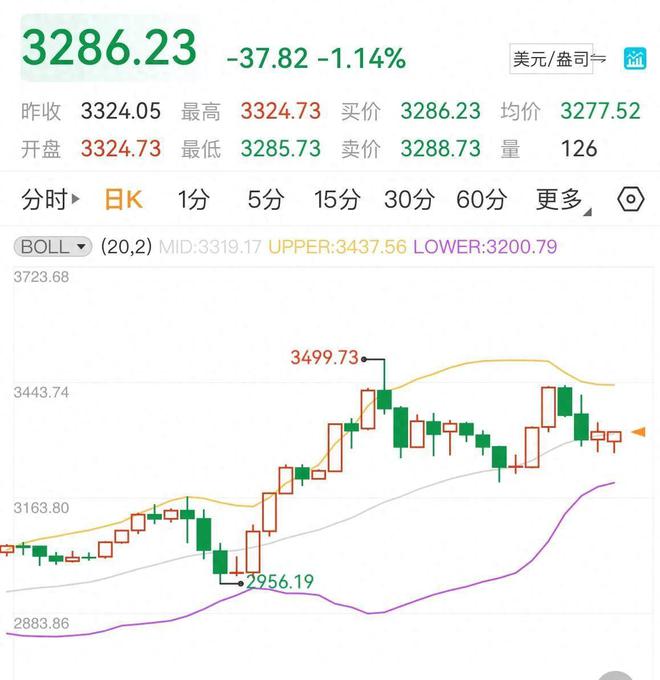Viewport: 660px width, 680px height.
Task: Select the 30分 timeframe tab
Action: (408, 200)
